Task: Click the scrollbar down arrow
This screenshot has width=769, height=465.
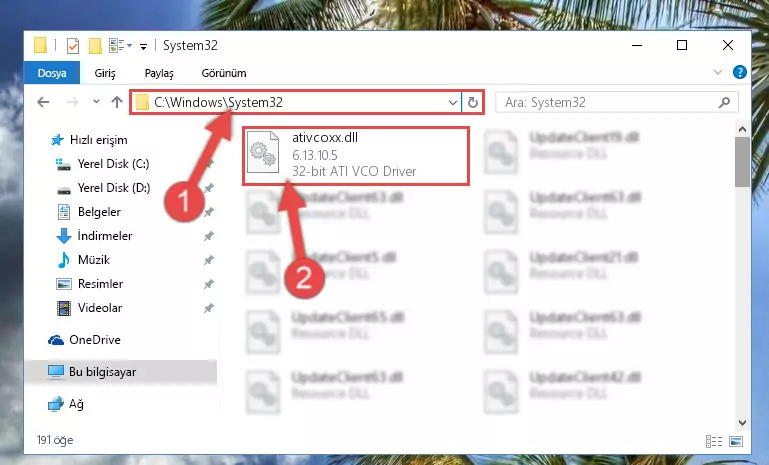Action: click(x=742, y=422)
